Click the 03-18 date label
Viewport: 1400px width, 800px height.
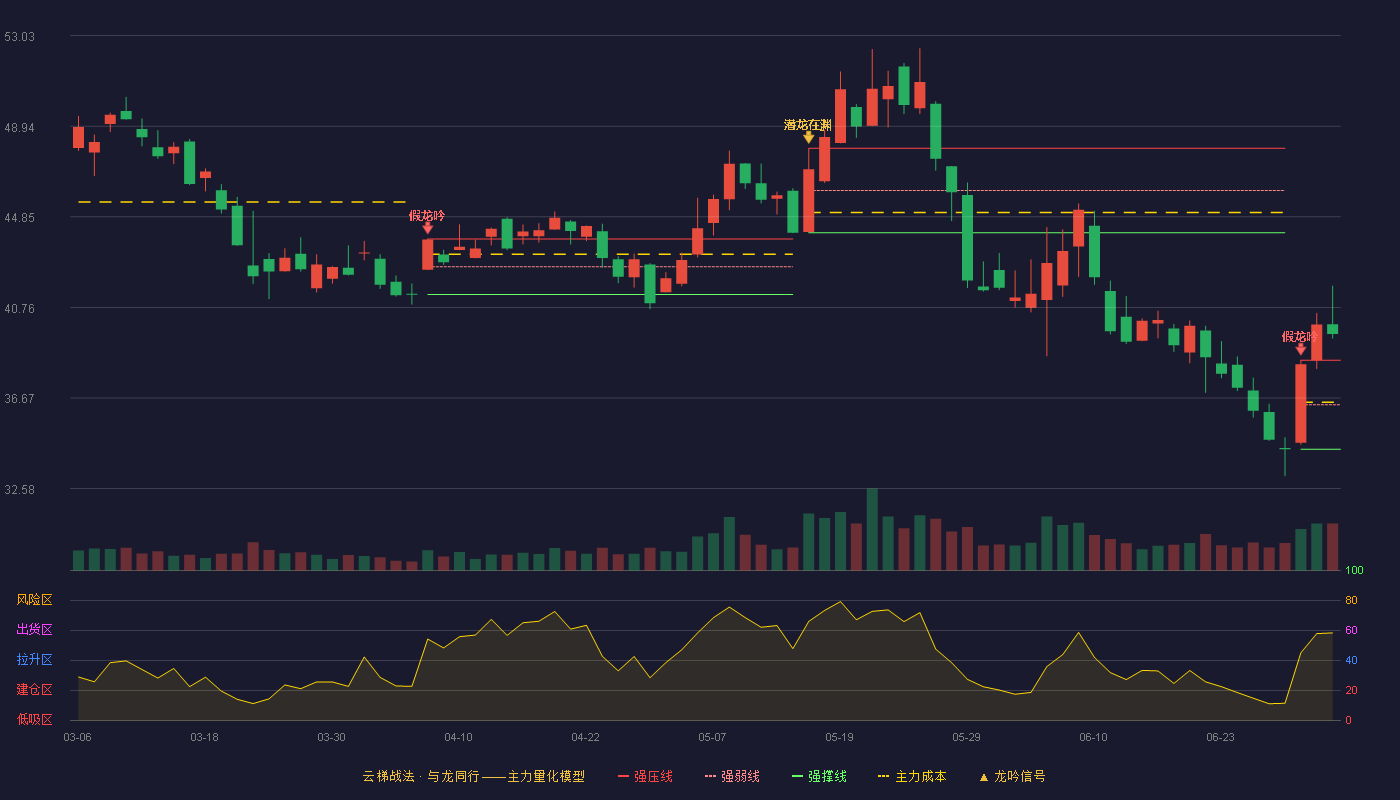[204, 737]
